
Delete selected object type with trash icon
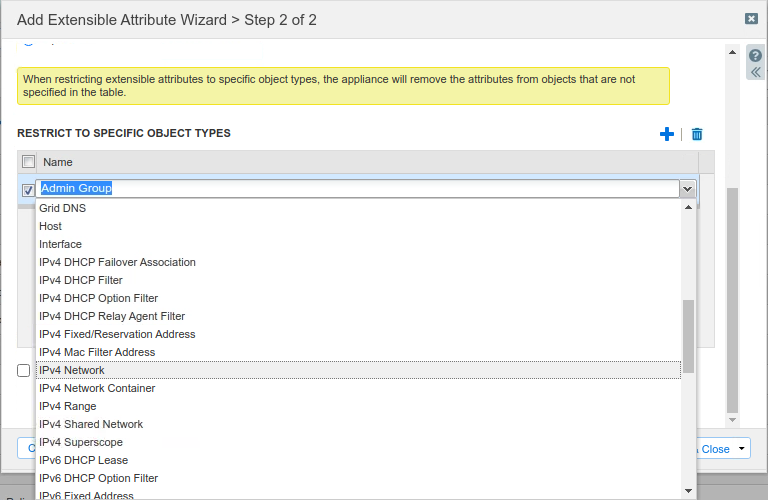tap(697, 134)
